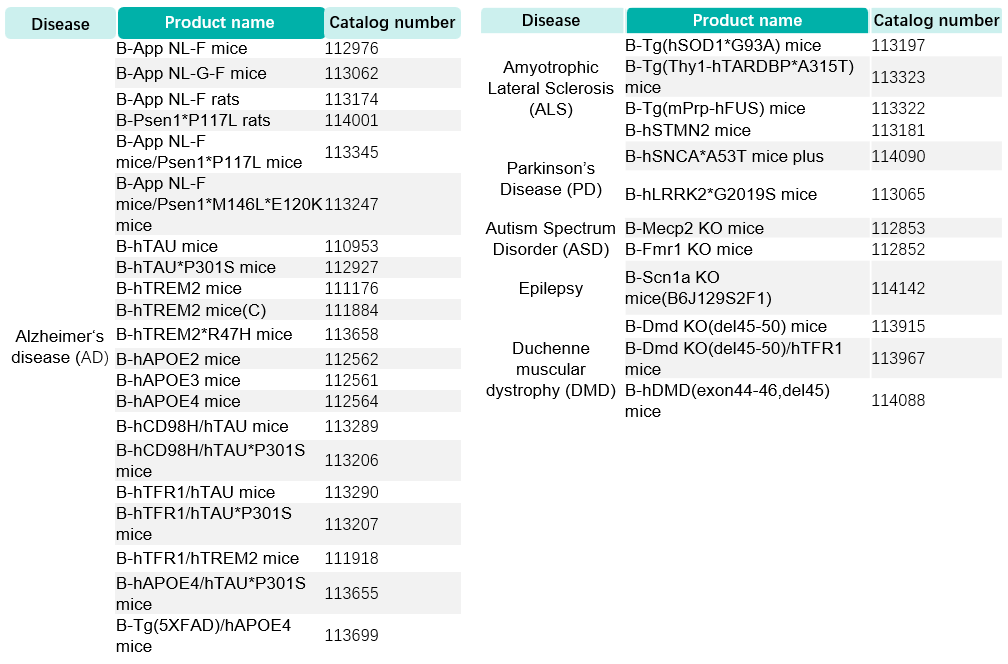Choose B-hAPOE3 mice entry
This screenshot has height=664, width=1008.
[179, 381]
